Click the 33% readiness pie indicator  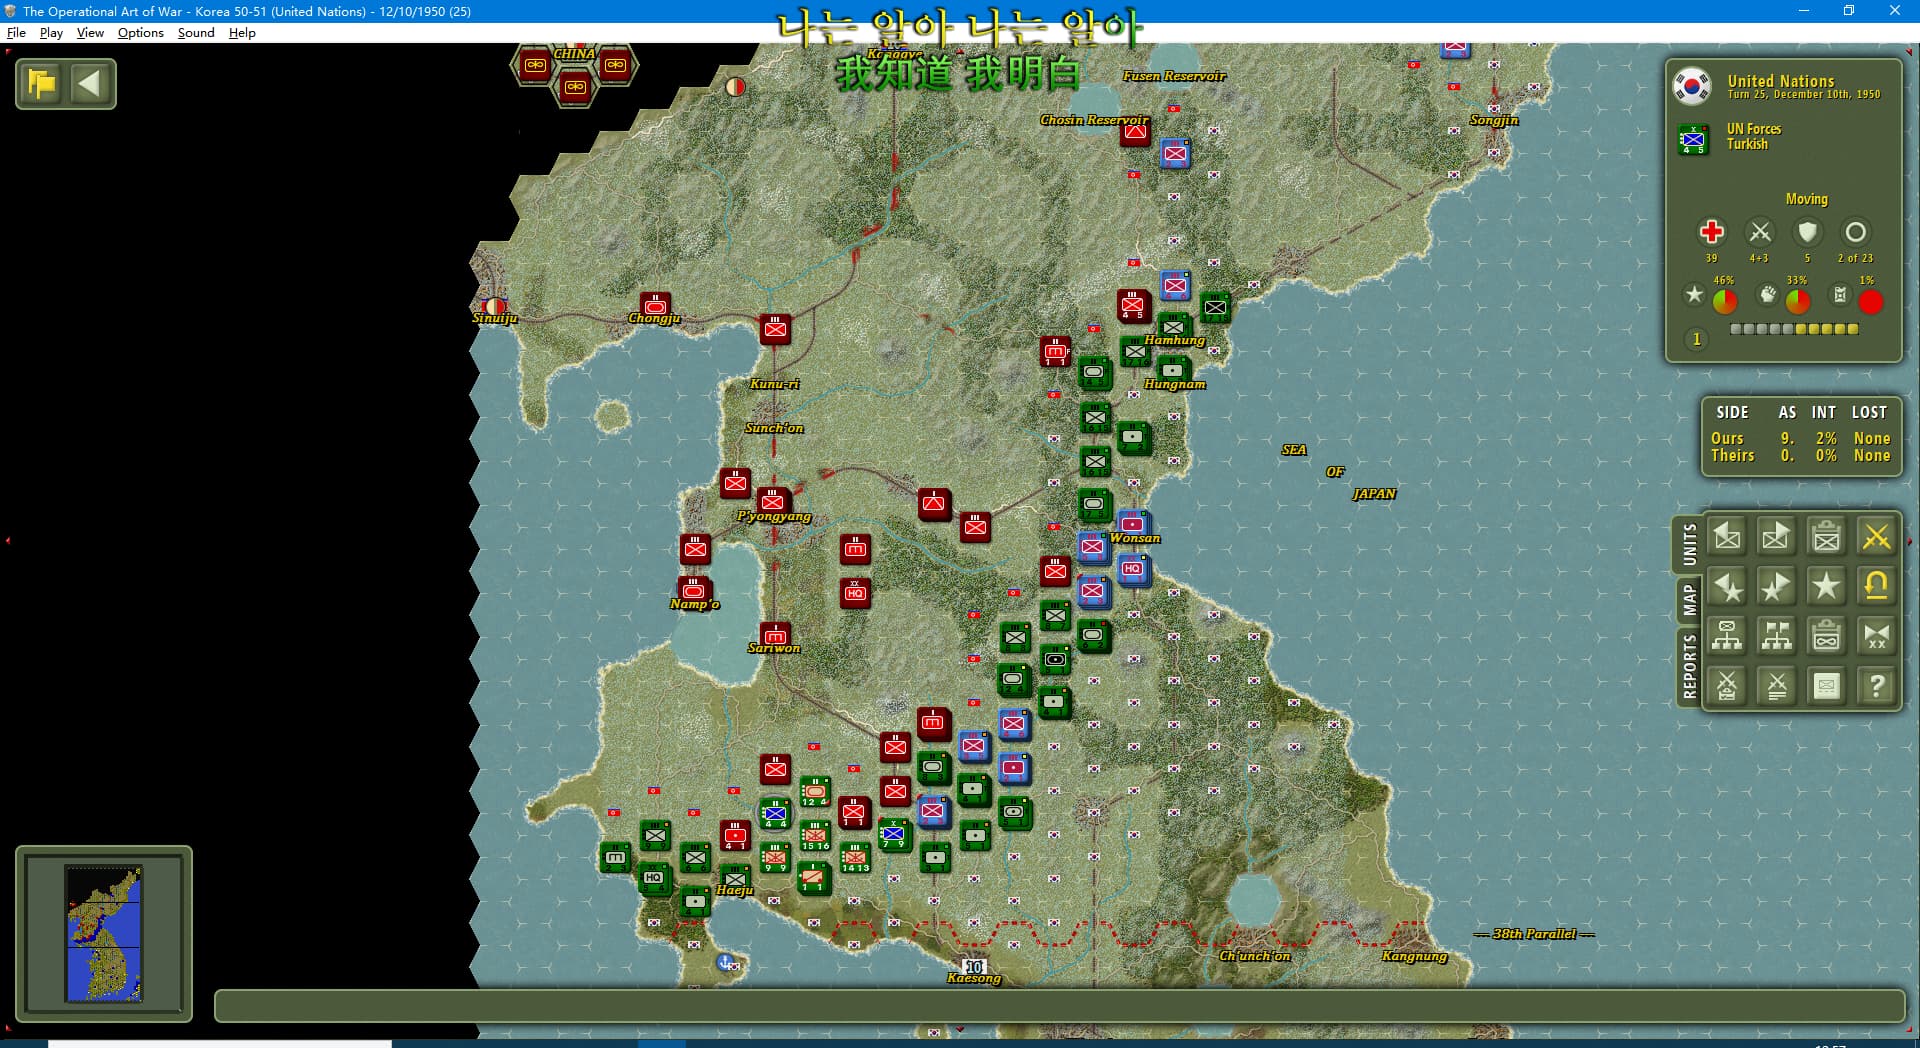[1797, 301]
